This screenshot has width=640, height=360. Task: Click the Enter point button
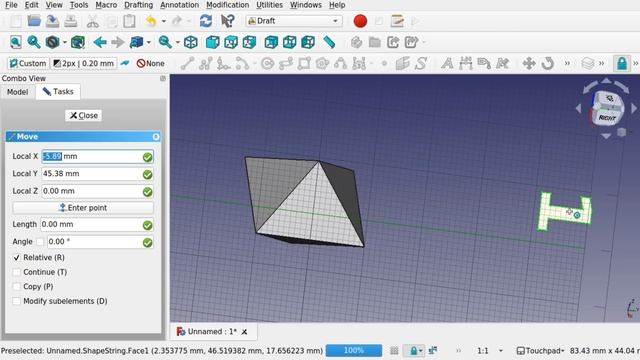click(x=83, y=208)
